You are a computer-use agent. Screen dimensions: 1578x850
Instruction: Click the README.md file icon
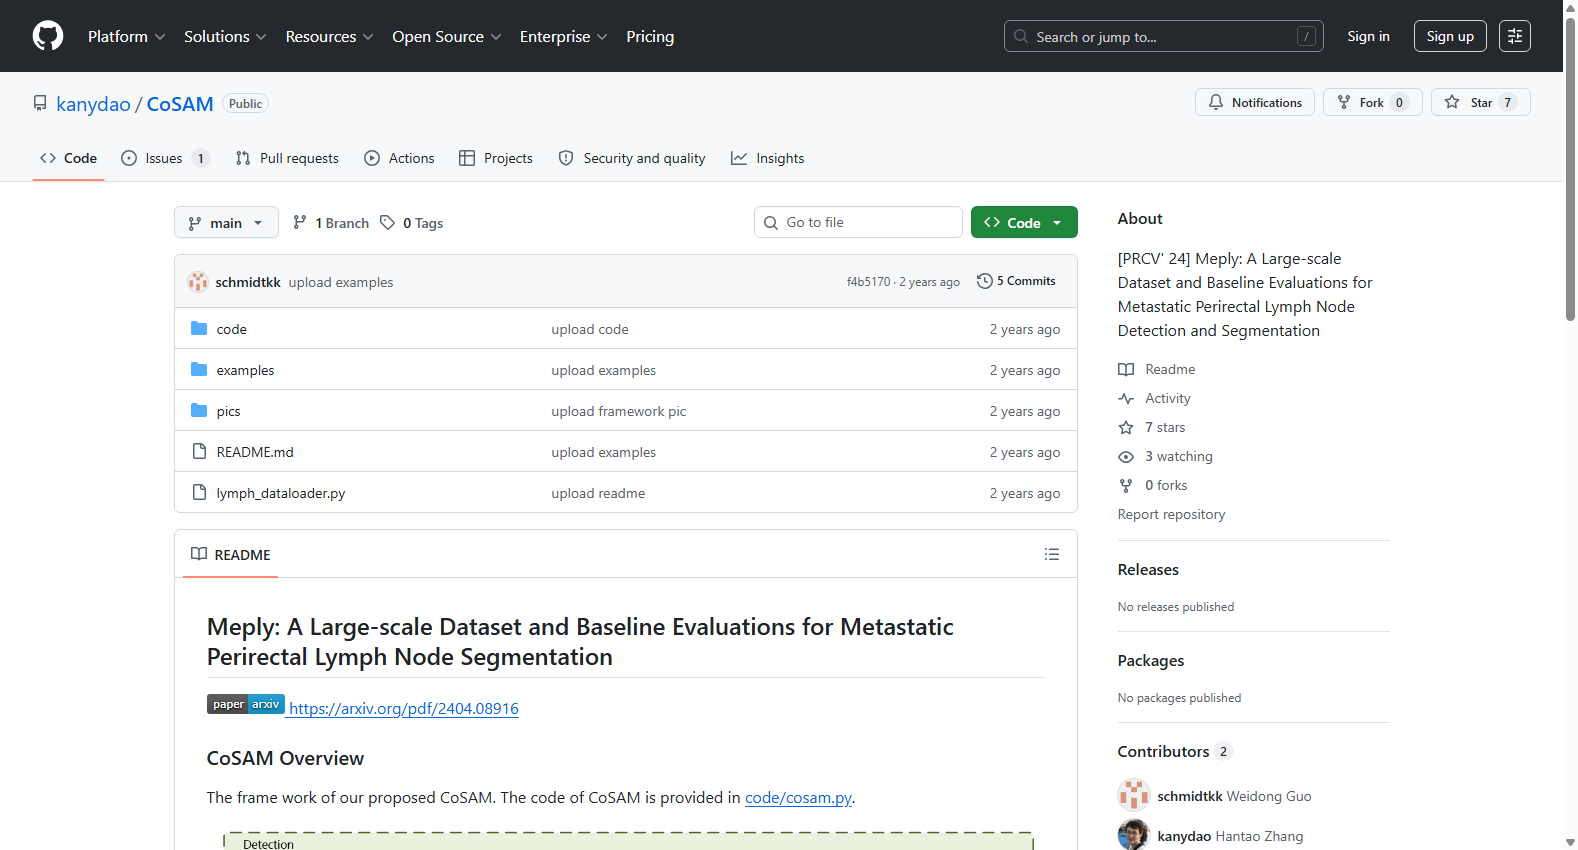click(x=199, y=452)
